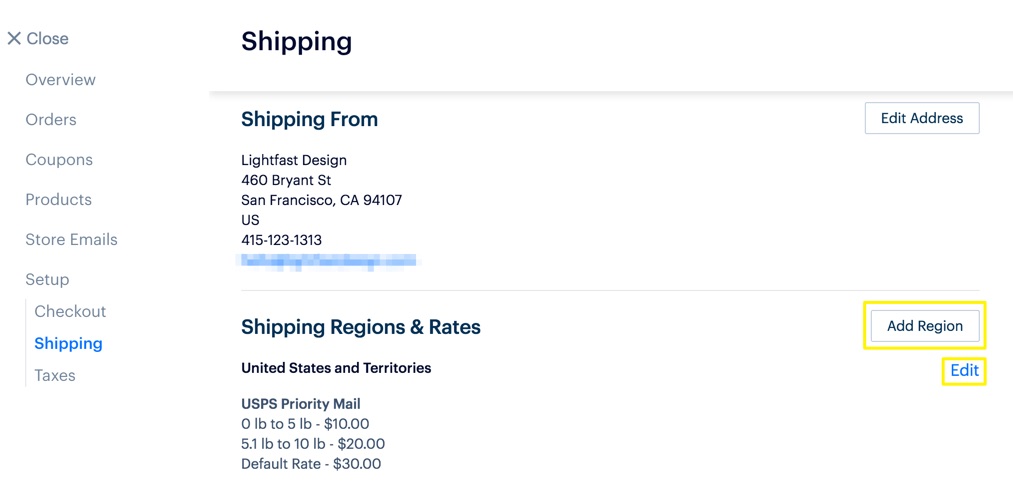Click the Default Rate $30.00 line
The width and height of the screenshot is (1013, 489).
coord(311,464)
